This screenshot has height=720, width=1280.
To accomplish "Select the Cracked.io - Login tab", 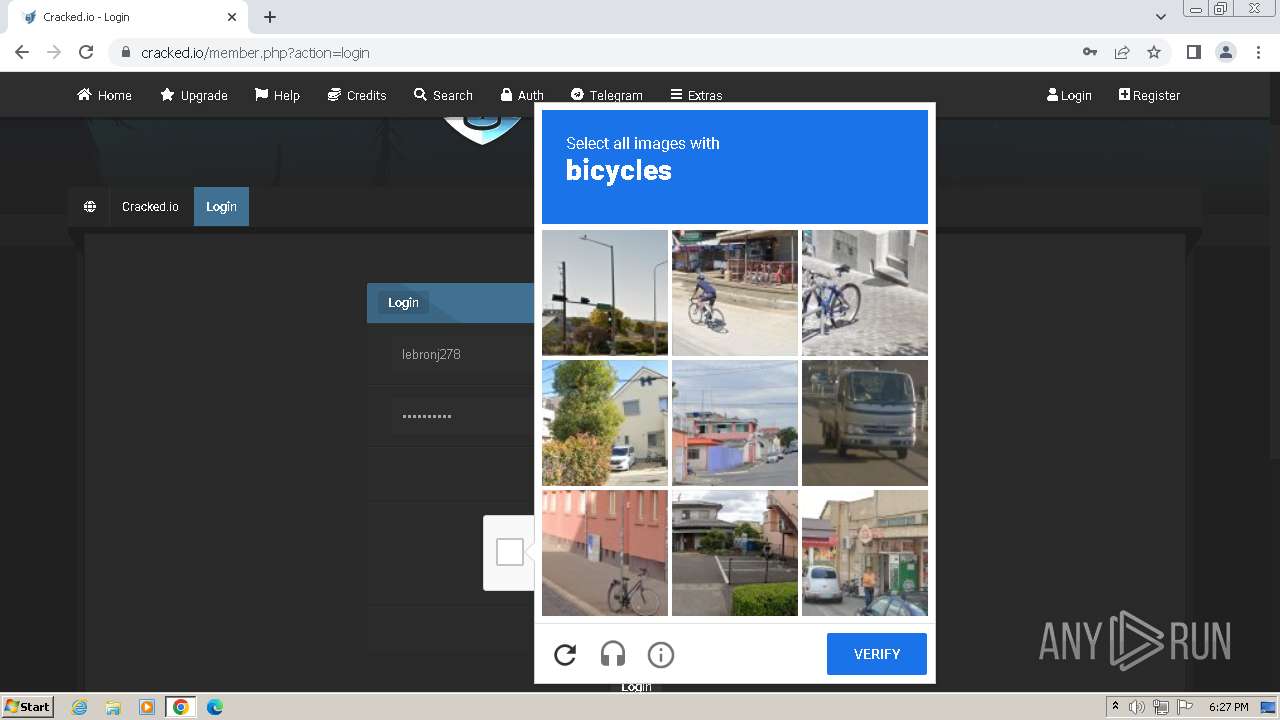I will coord(130,17).
